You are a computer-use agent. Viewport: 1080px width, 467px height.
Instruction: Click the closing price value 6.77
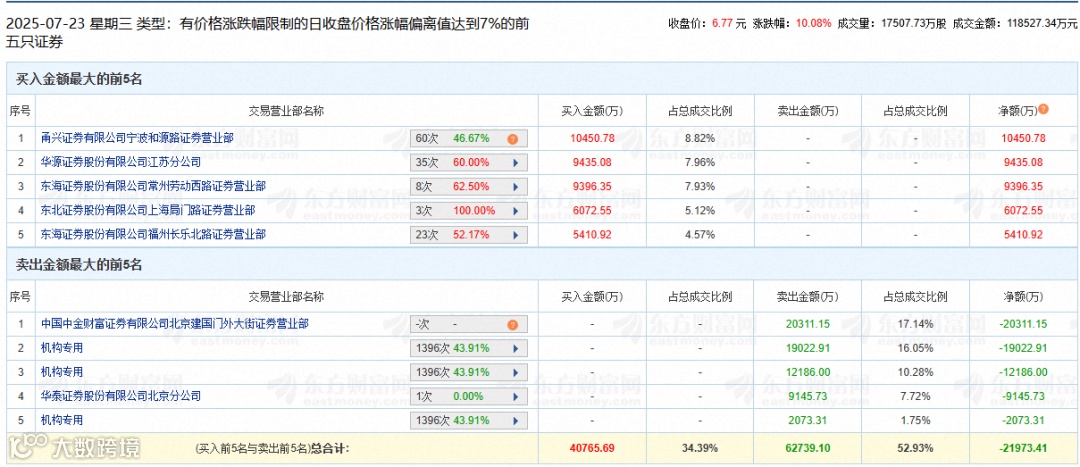coord(722,24)
